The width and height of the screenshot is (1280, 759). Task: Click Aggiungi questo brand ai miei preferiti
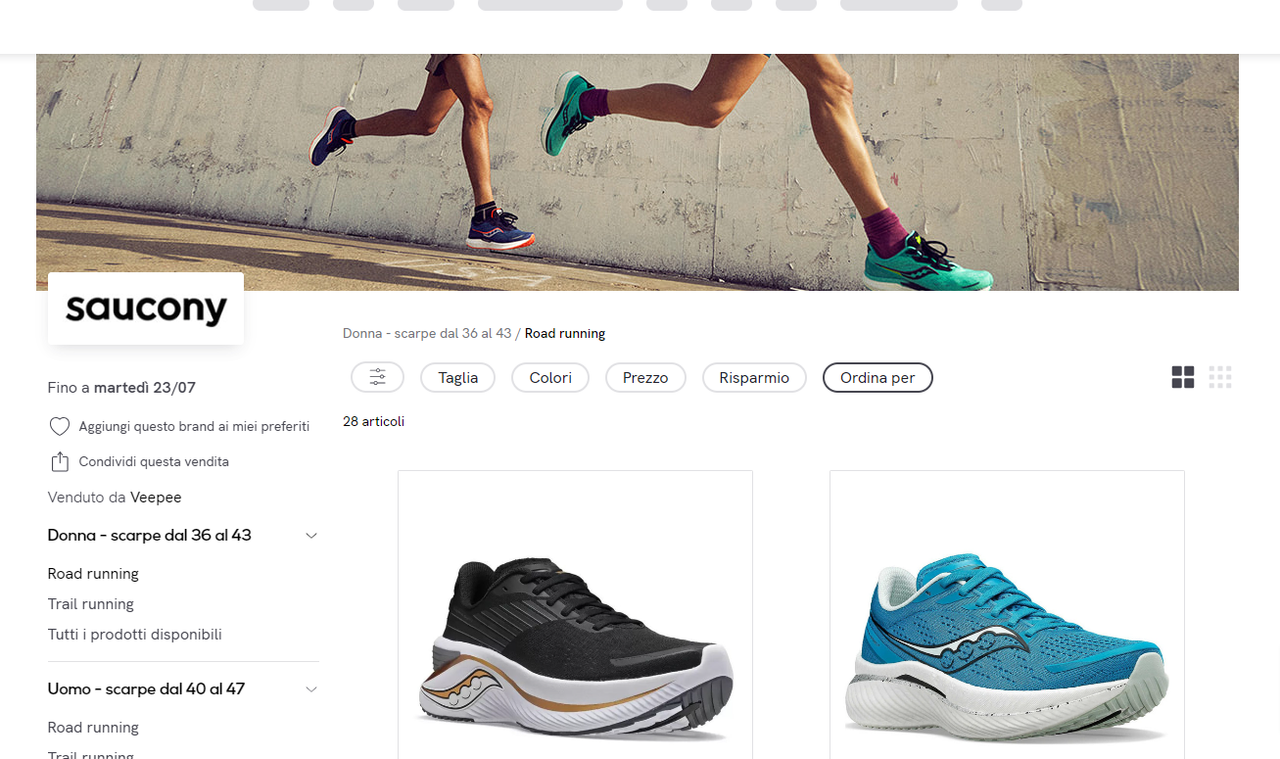pyautogui.click(x=194, y=427)
